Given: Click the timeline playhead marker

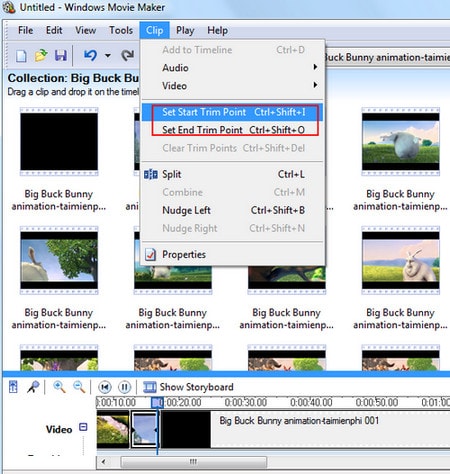Looking at the screenshot, I should 157,402.
